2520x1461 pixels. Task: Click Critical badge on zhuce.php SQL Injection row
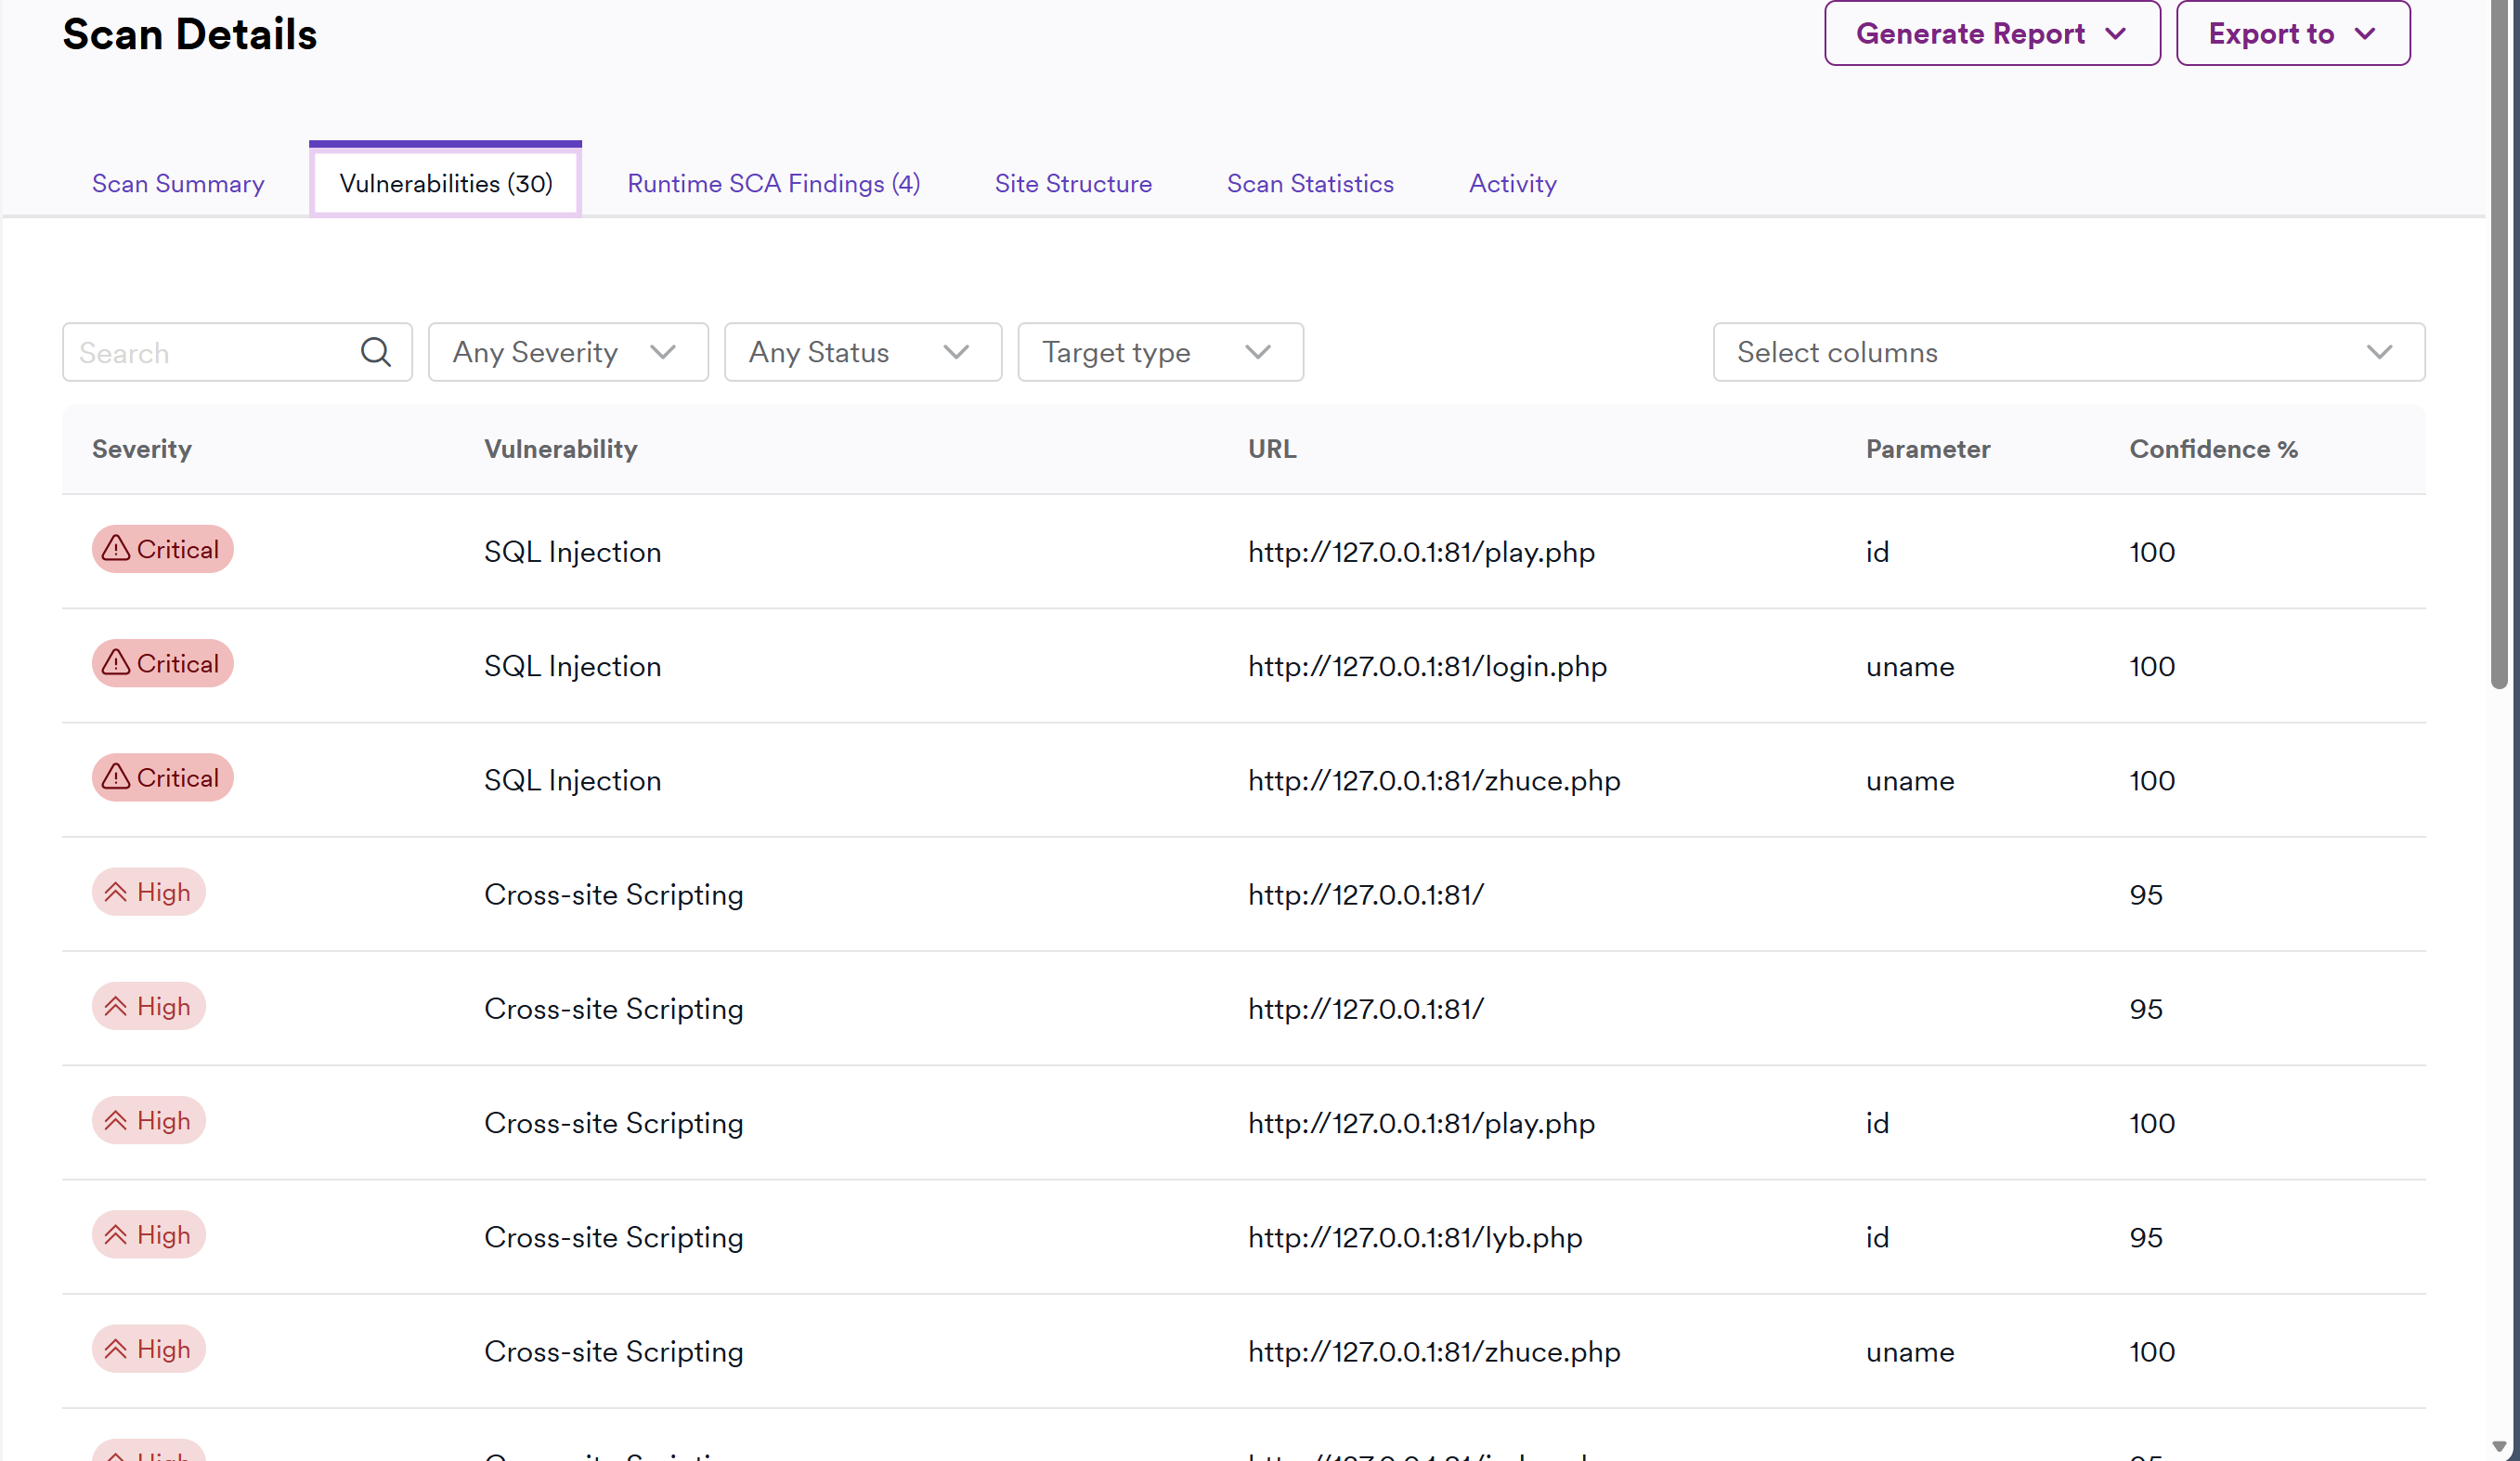pos(162,778)
